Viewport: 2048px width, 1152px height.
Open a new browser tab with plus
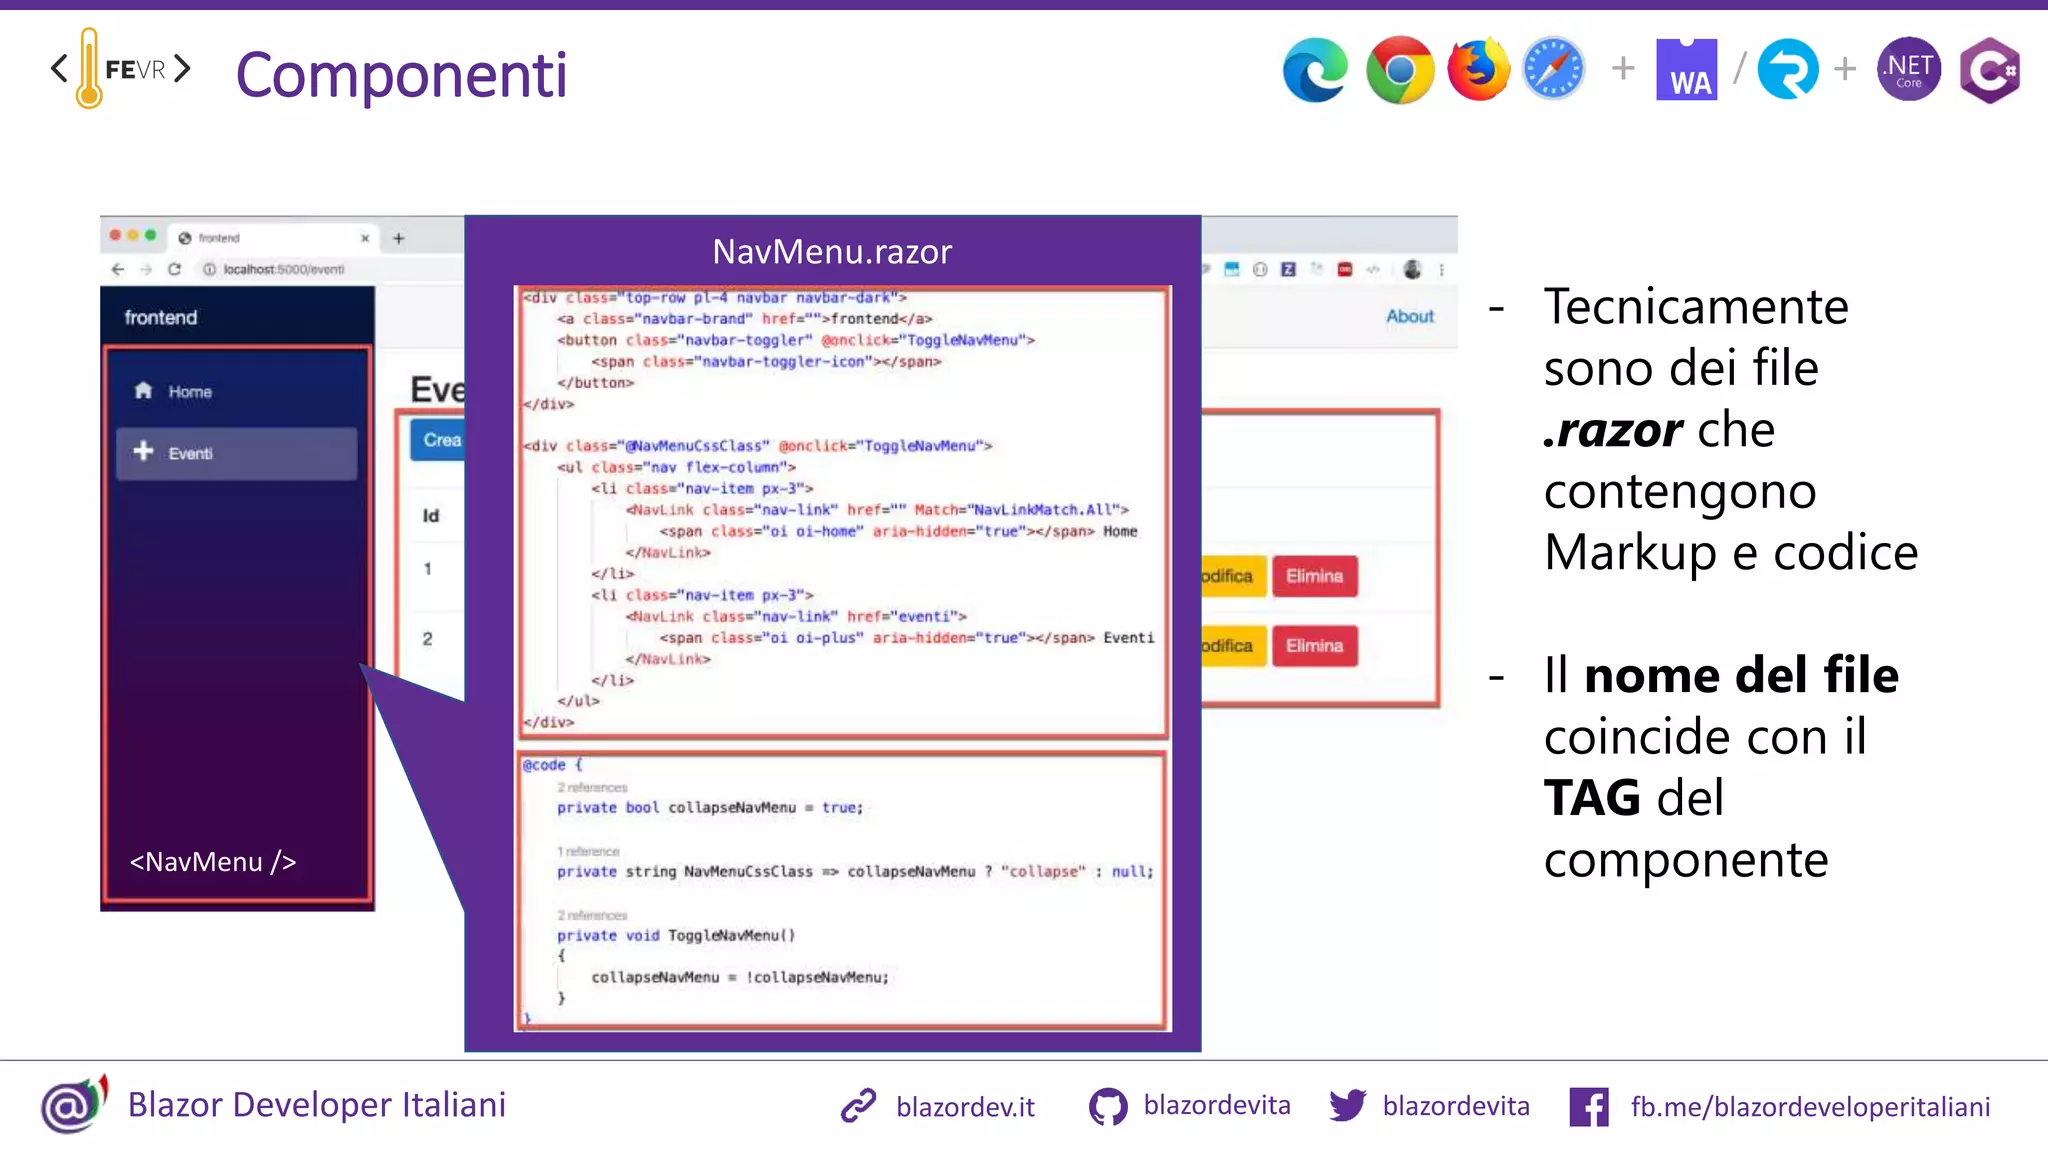(x=399, y=238)
